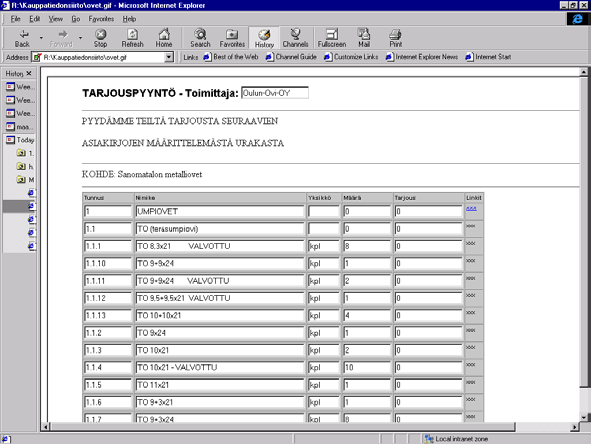Stop page loading with Stop button
The height and width of the screenshot is (444, 591).
click(100, 38)
